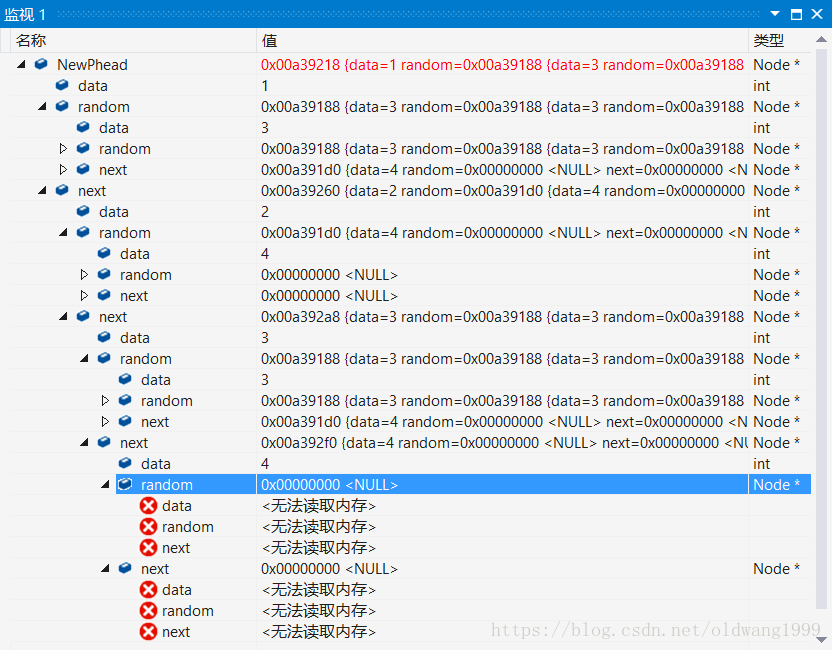
Task: Click cube icon of random directly under data 2
Action: click(x=83, y=232)
